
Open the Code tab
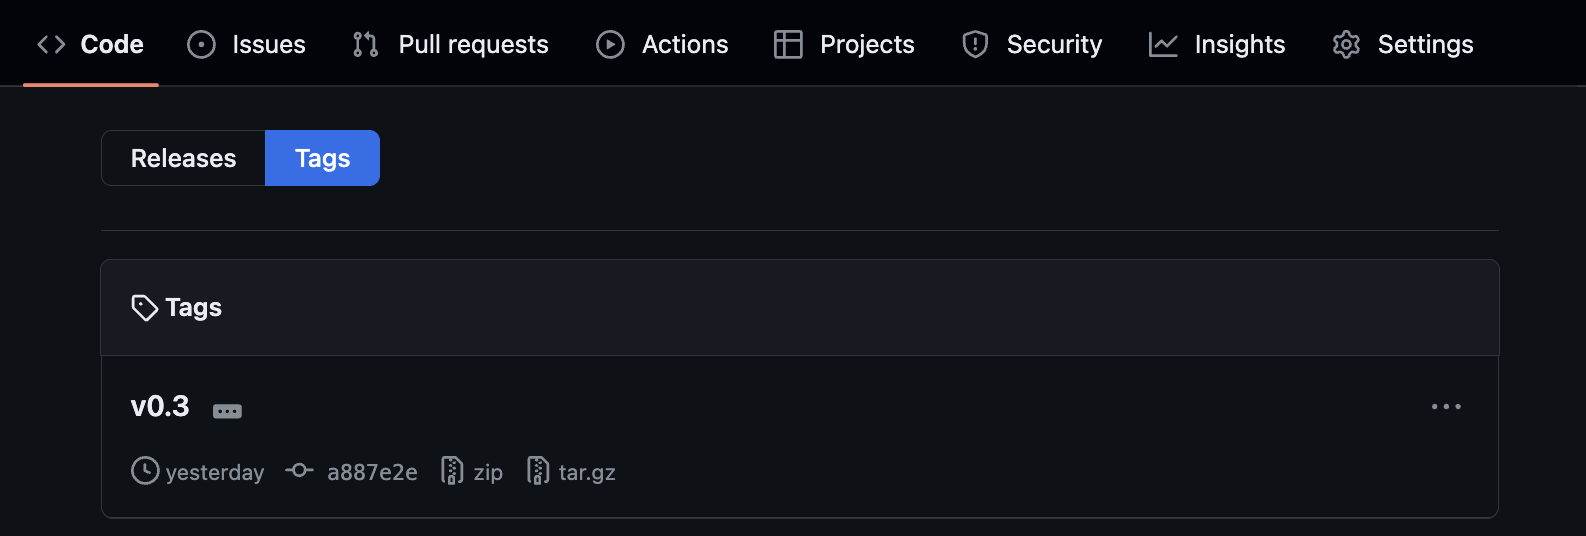tap(91, 45)
